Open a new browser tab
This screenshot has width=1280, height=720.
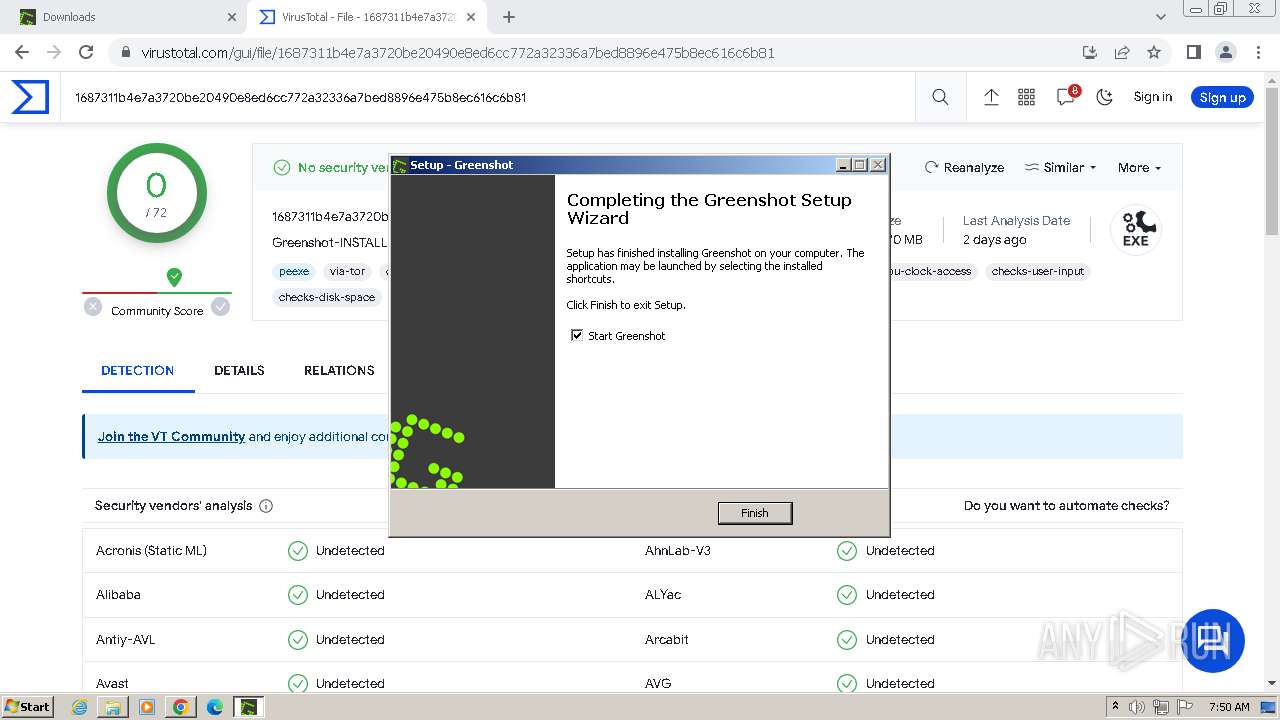point(509,17)
